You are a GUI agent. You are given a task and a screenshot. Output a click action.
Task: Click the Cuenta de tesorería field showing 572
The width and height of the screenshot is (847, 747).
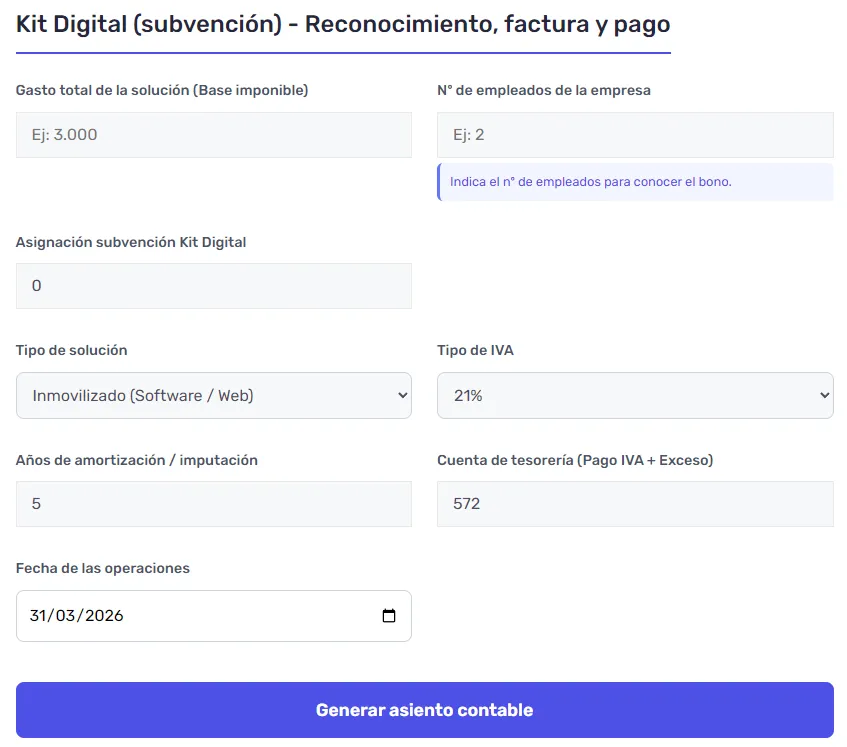pyautogui.click(x=634, y=504)
